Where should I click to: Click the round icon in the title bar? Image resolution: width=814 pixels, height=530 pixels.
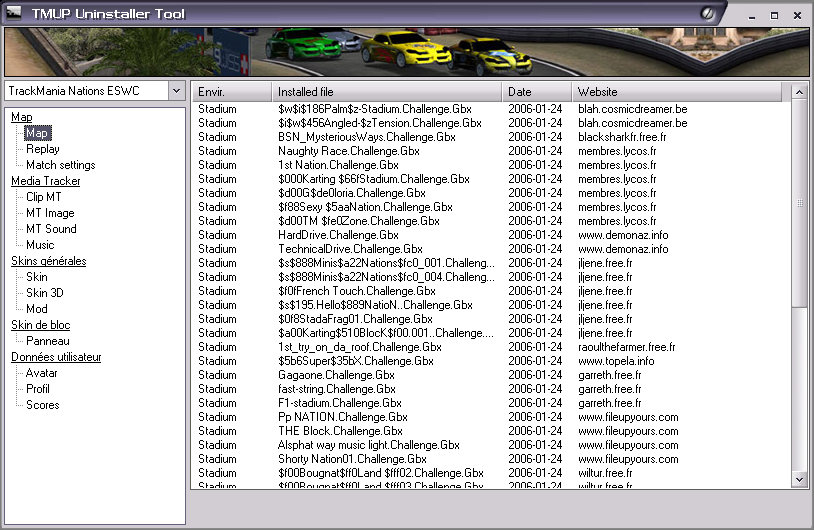(x=708, y=13)
